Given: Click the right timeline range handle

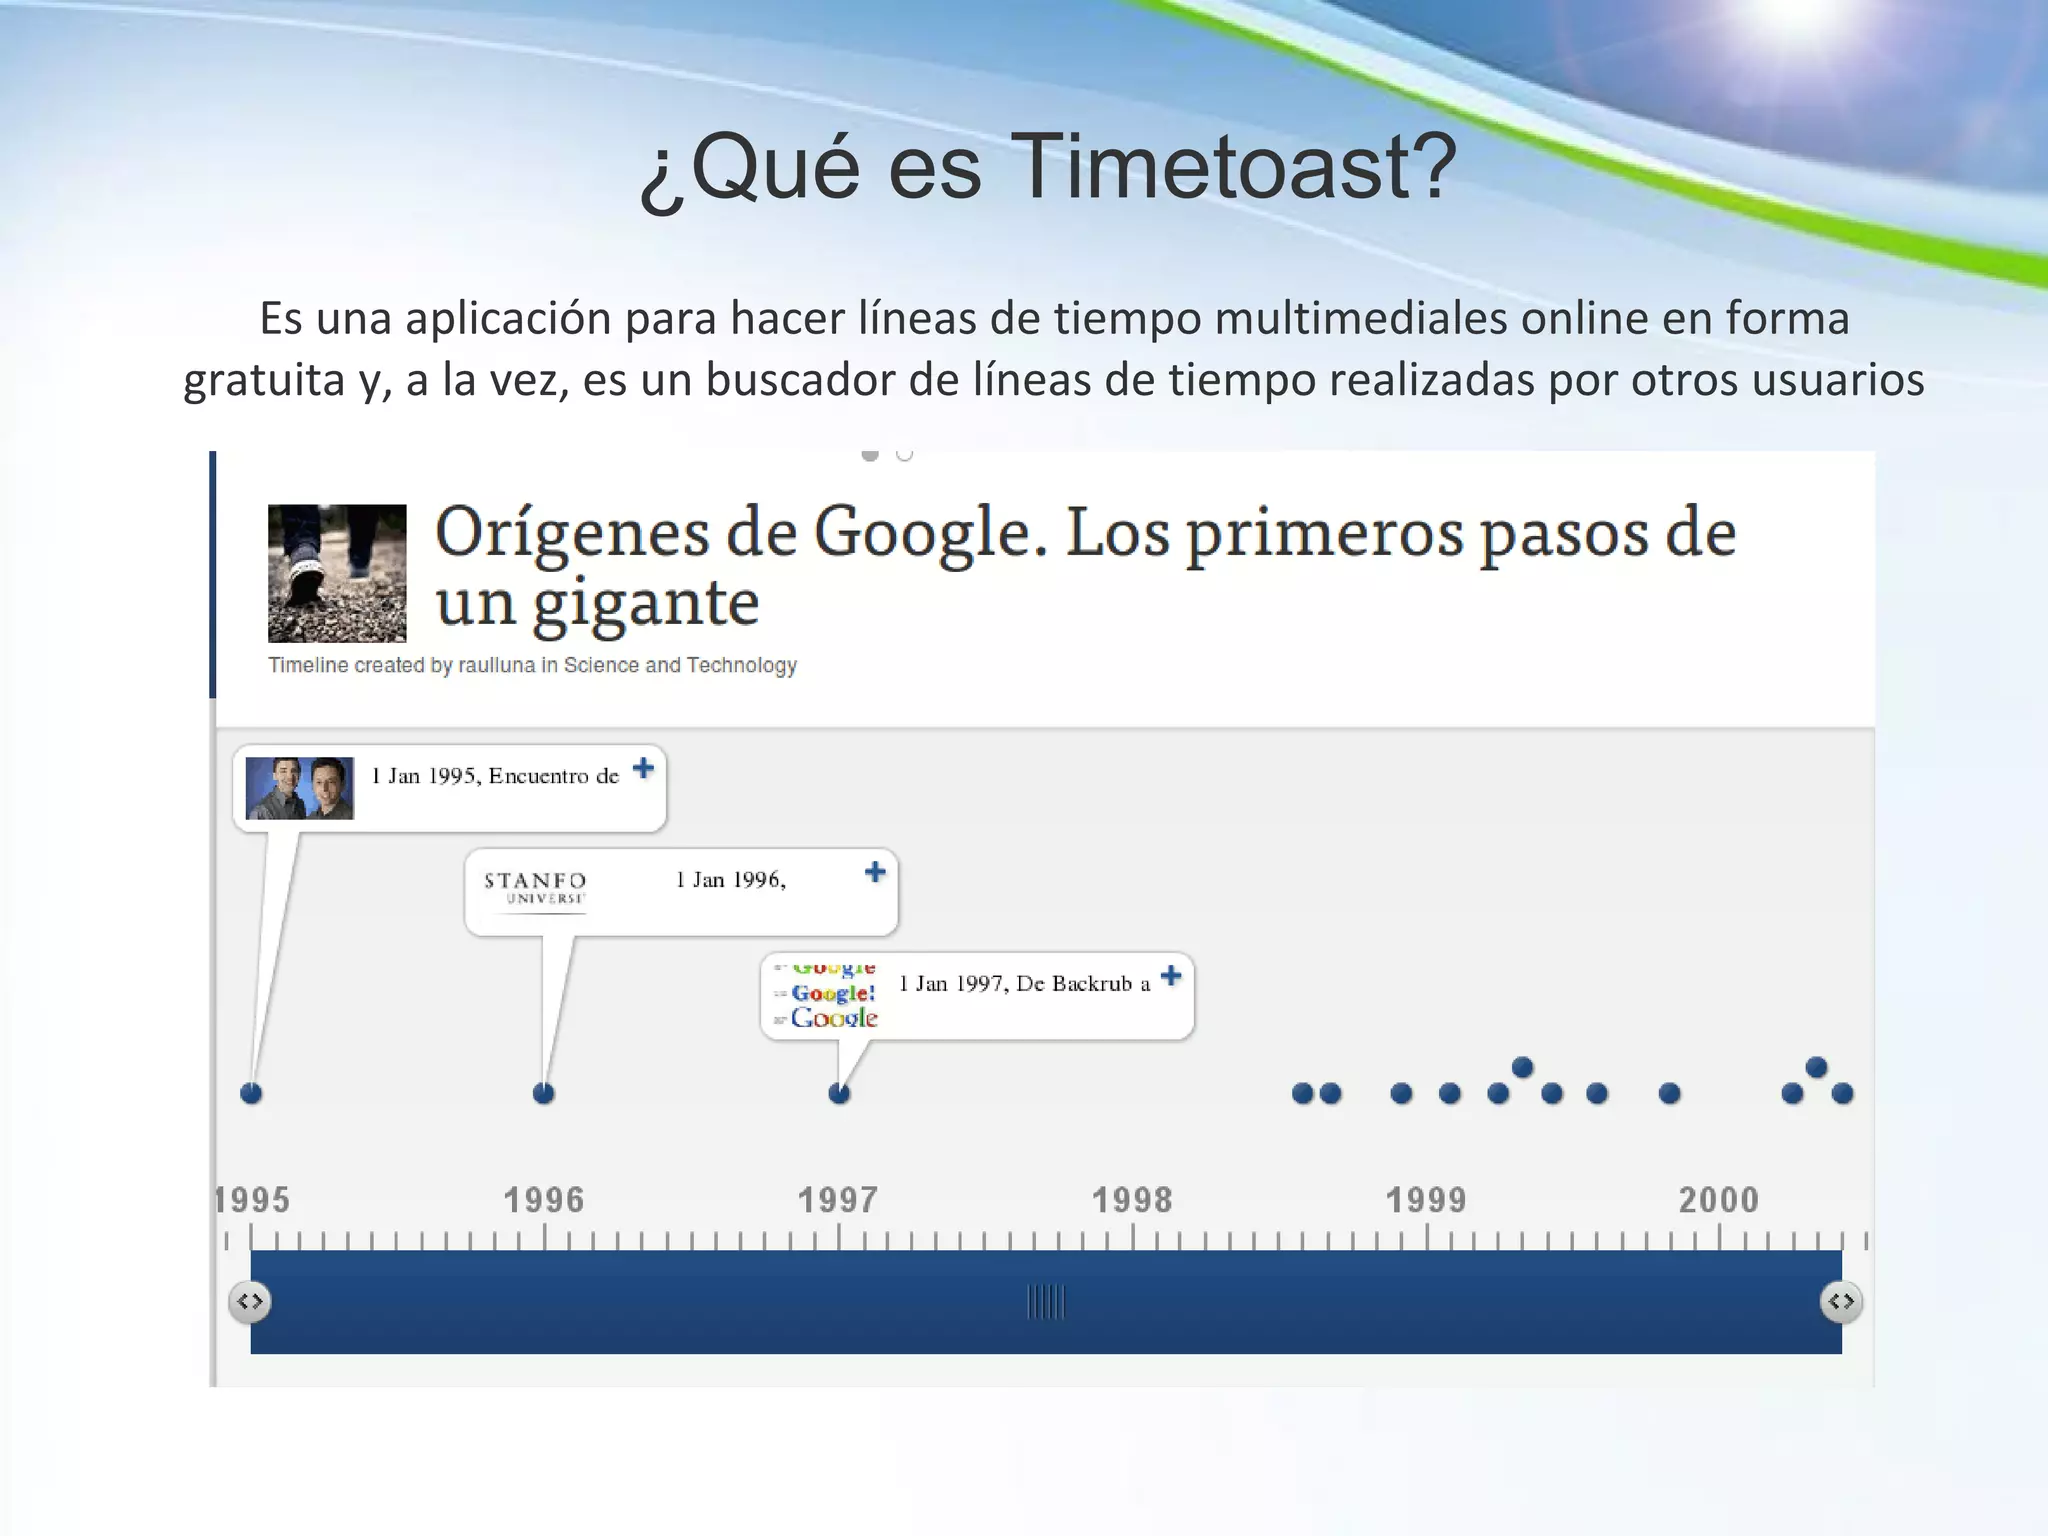Looking at the screenshot, I should 1841,1301.
